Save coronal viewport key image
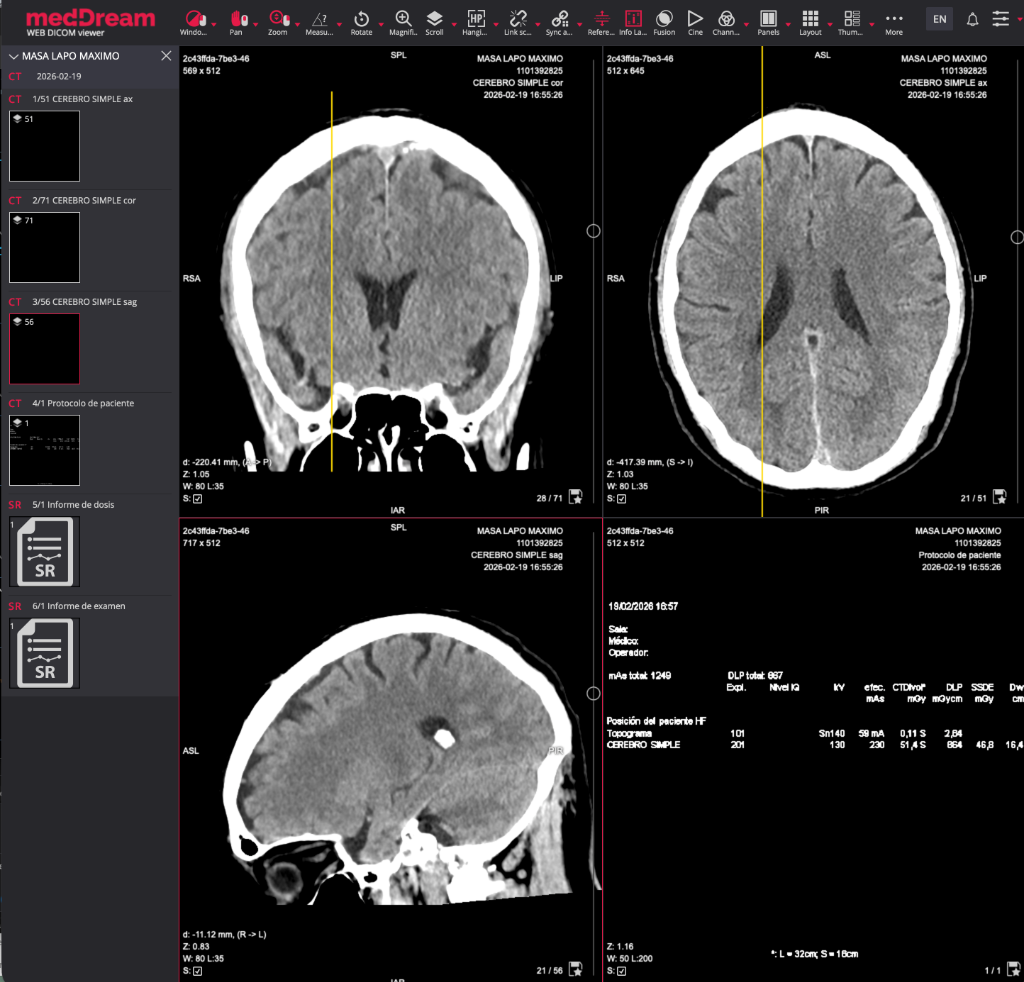 (x=575, y=497)
